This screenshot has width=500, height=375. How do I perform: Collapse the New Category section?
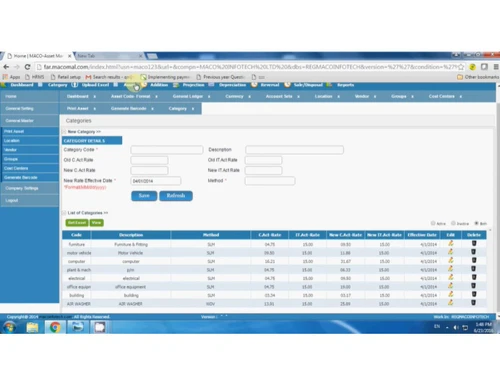(64, 132)
